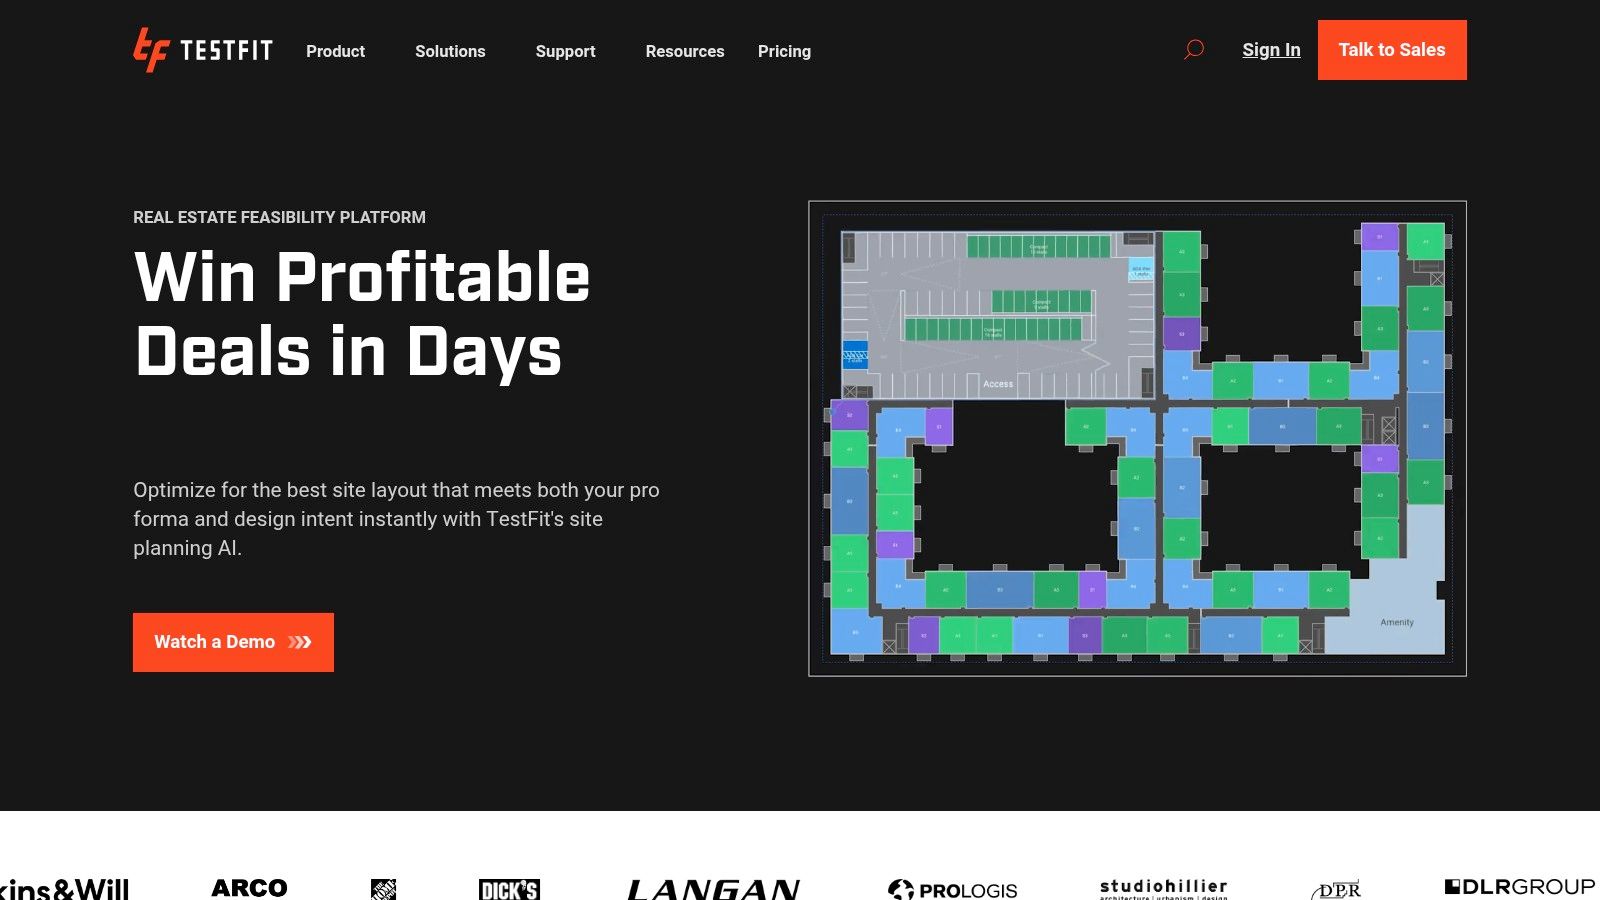Go to the Pricing page
The width and height of the screenshot is (1600, 900).
784,51
